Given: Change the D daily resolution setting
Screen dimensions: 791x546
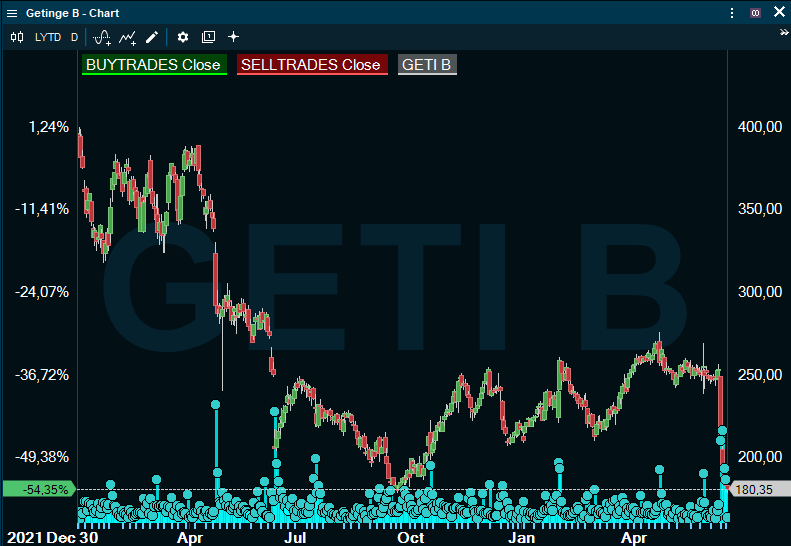Looking at the screenshot, I should pyautogui.click(x=75, y=37).
